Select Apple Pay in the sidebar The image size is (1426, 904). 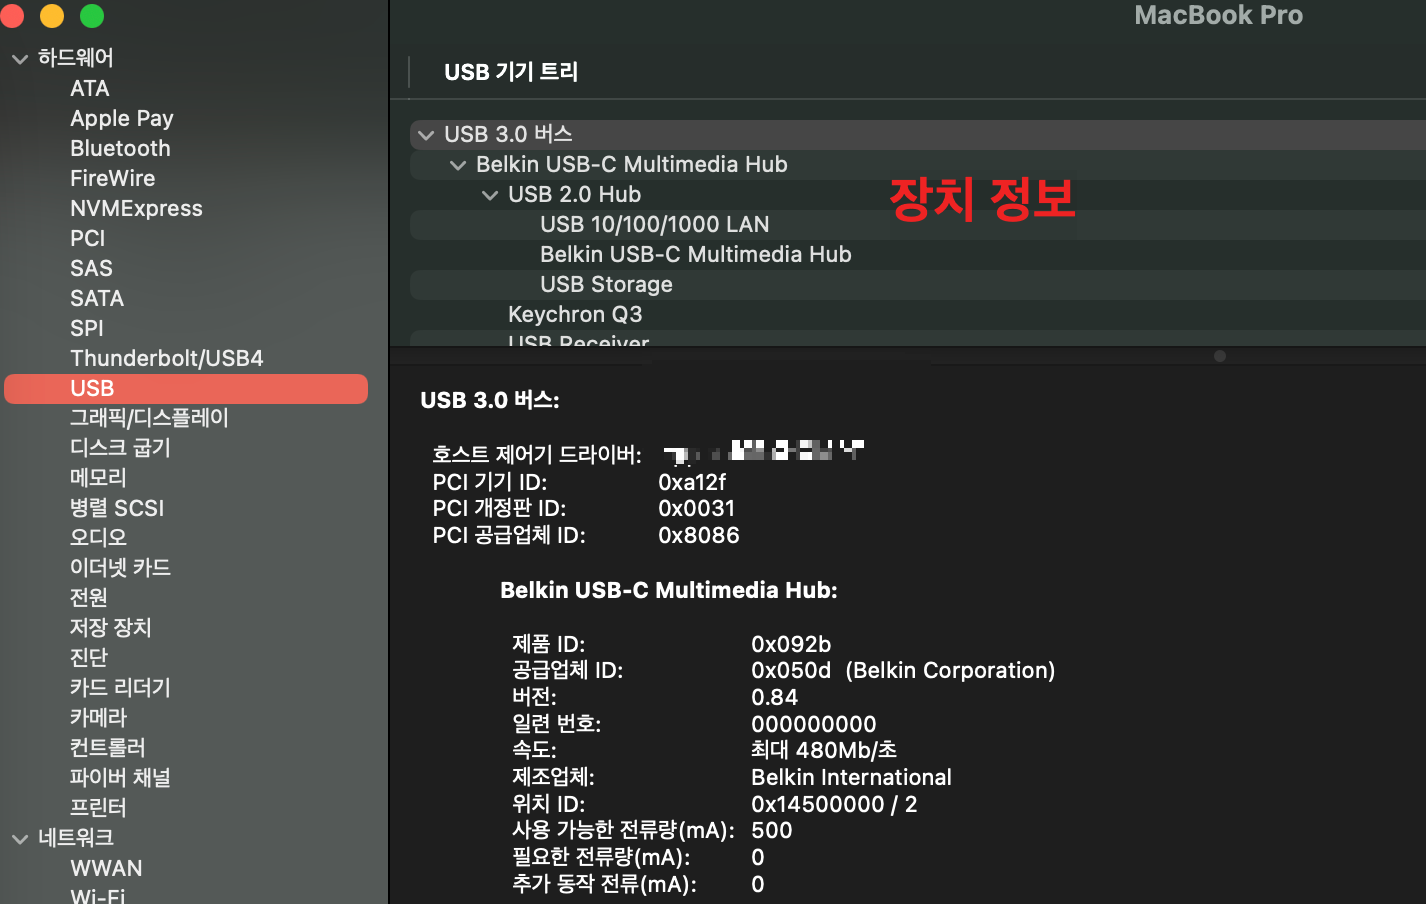[122, 119]
